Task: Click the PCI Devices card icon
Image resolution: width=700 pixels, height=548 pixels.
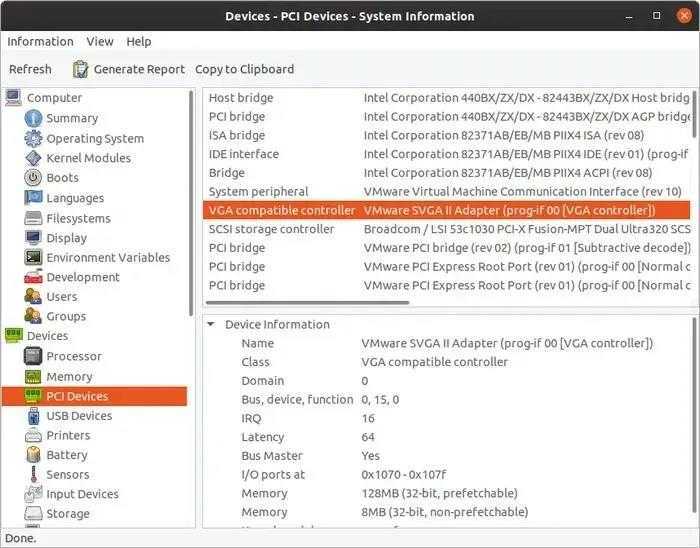Action: click(33, 396)
